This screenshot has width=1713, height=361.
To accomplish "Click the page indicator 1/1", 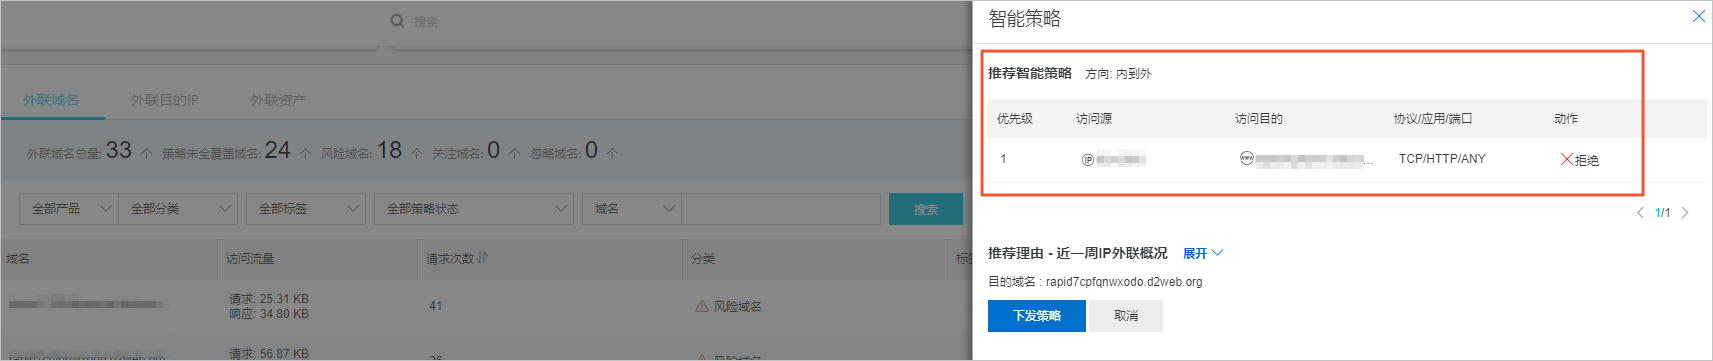I will [x=1662, y=212].
